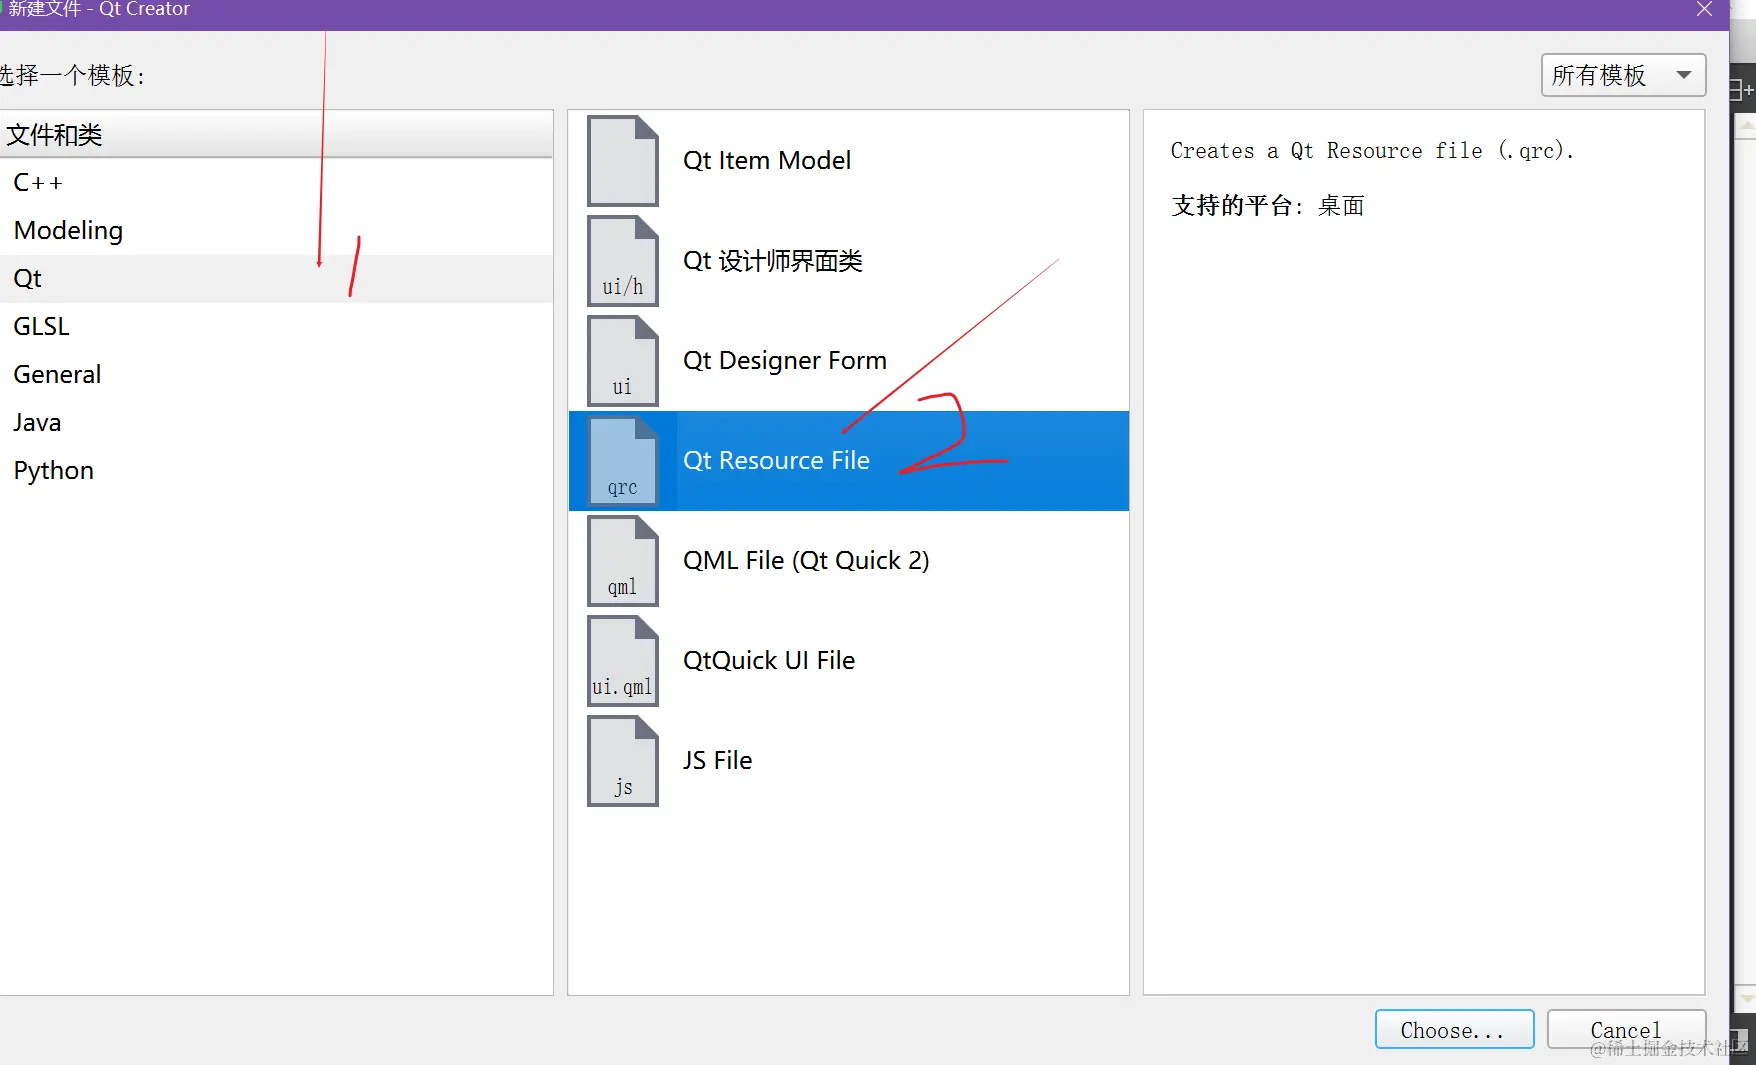Click the resource file description text
This screenshot has height=1065, width=1756.
(1372, 151)
